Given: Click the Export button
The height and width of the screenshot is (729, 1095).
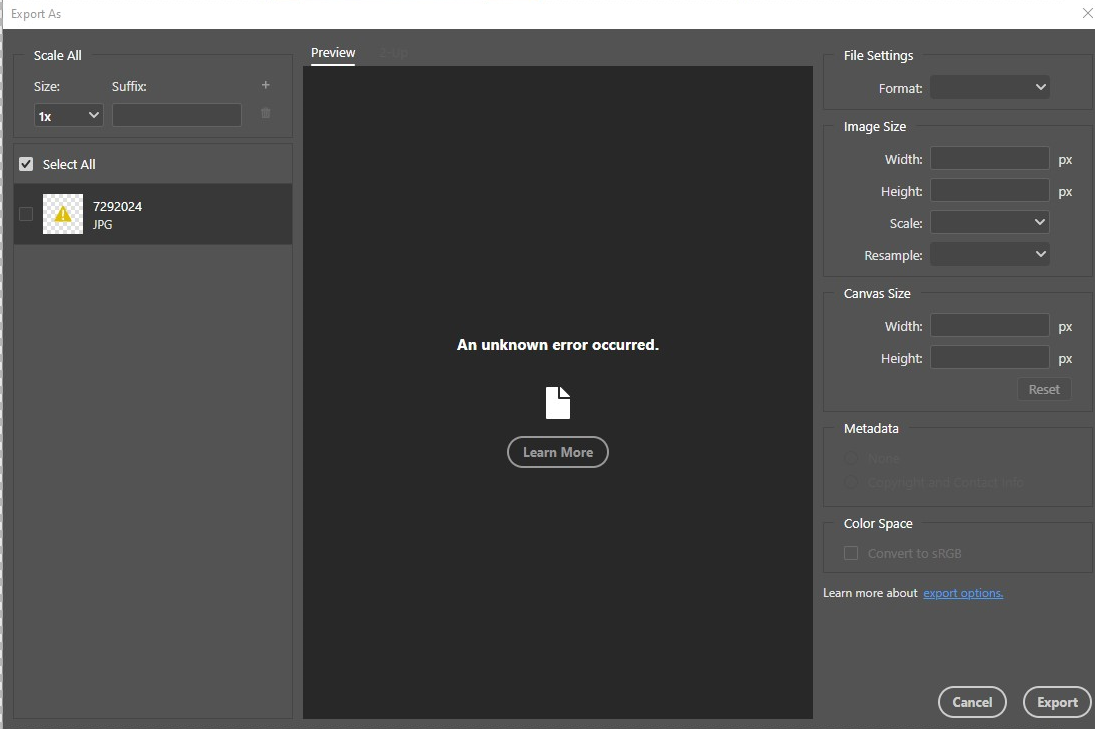Looking at the screenshot, I should tap(1057, 702).
